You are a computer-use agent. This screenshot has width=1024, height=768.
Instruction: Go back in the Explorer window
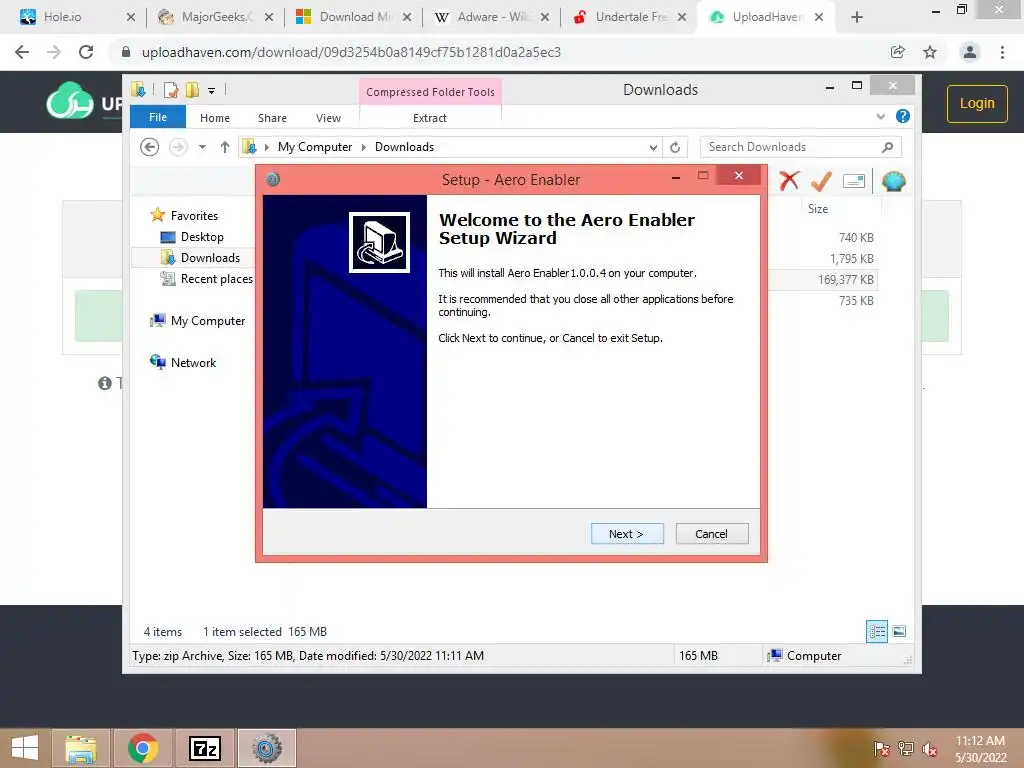[x=150, y=147]
